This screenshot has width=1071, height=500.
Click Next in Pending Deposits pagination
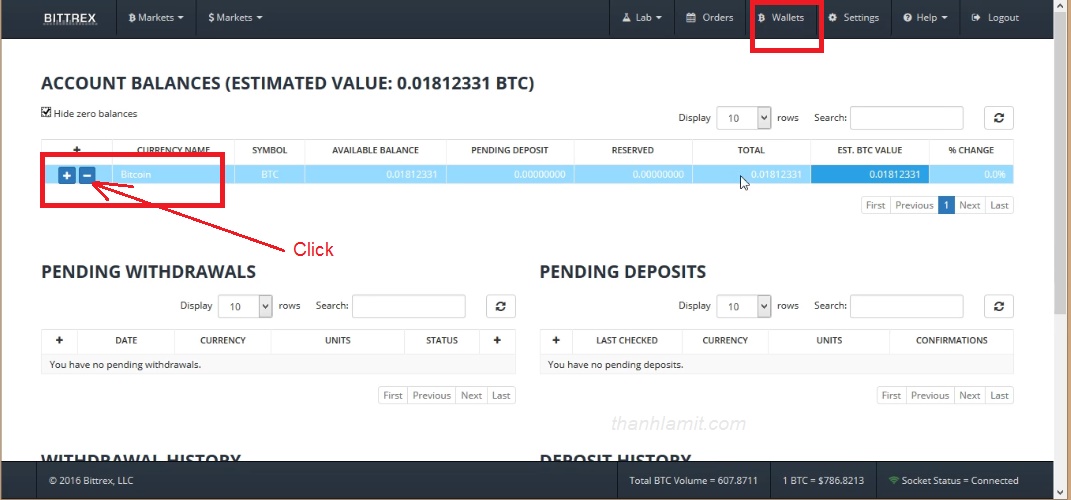(x=970, y=395)
